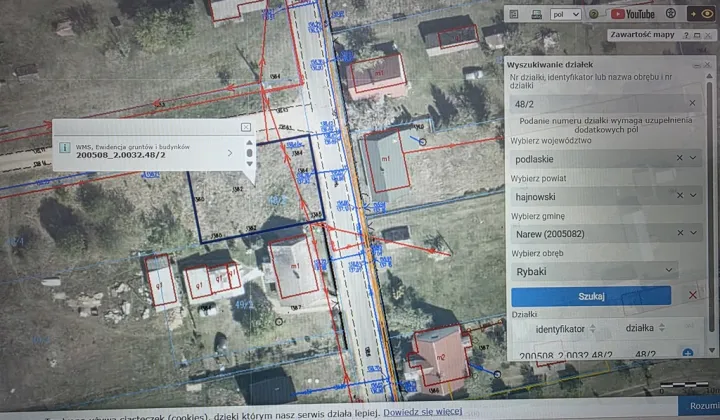The width and height of the screenshot is (720, 420).
Task: Sort results by działka column
Action: pos(645,328)
